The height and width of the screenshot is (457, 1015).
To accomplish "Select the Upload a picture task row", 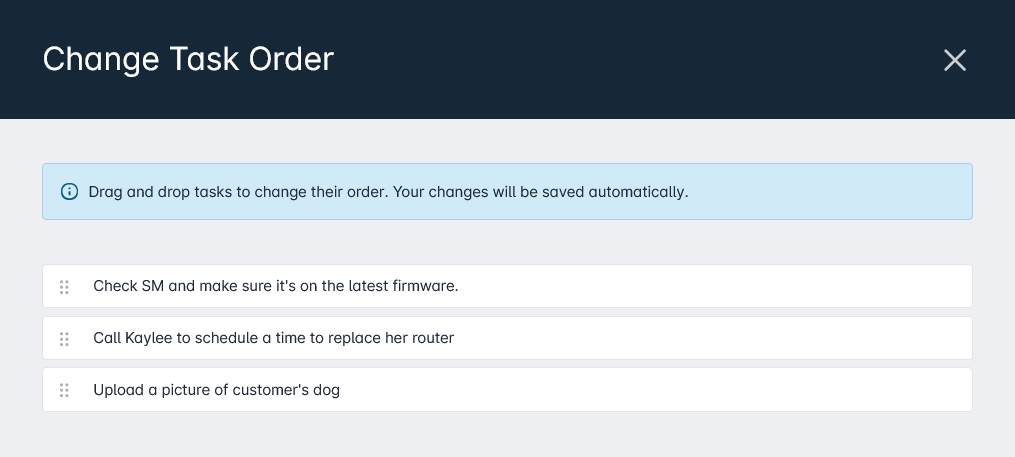I will pos(508,390).
